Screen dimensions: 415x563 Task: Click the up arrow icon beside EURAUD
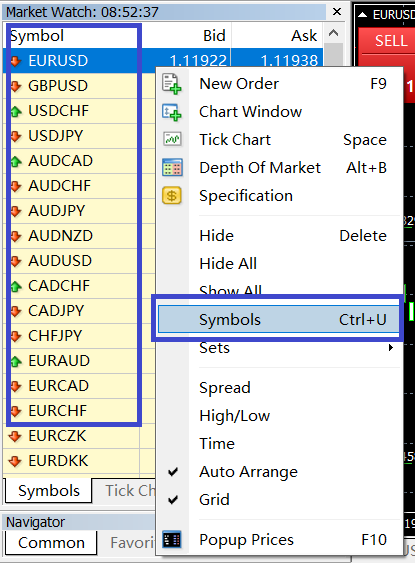[15, 361]
